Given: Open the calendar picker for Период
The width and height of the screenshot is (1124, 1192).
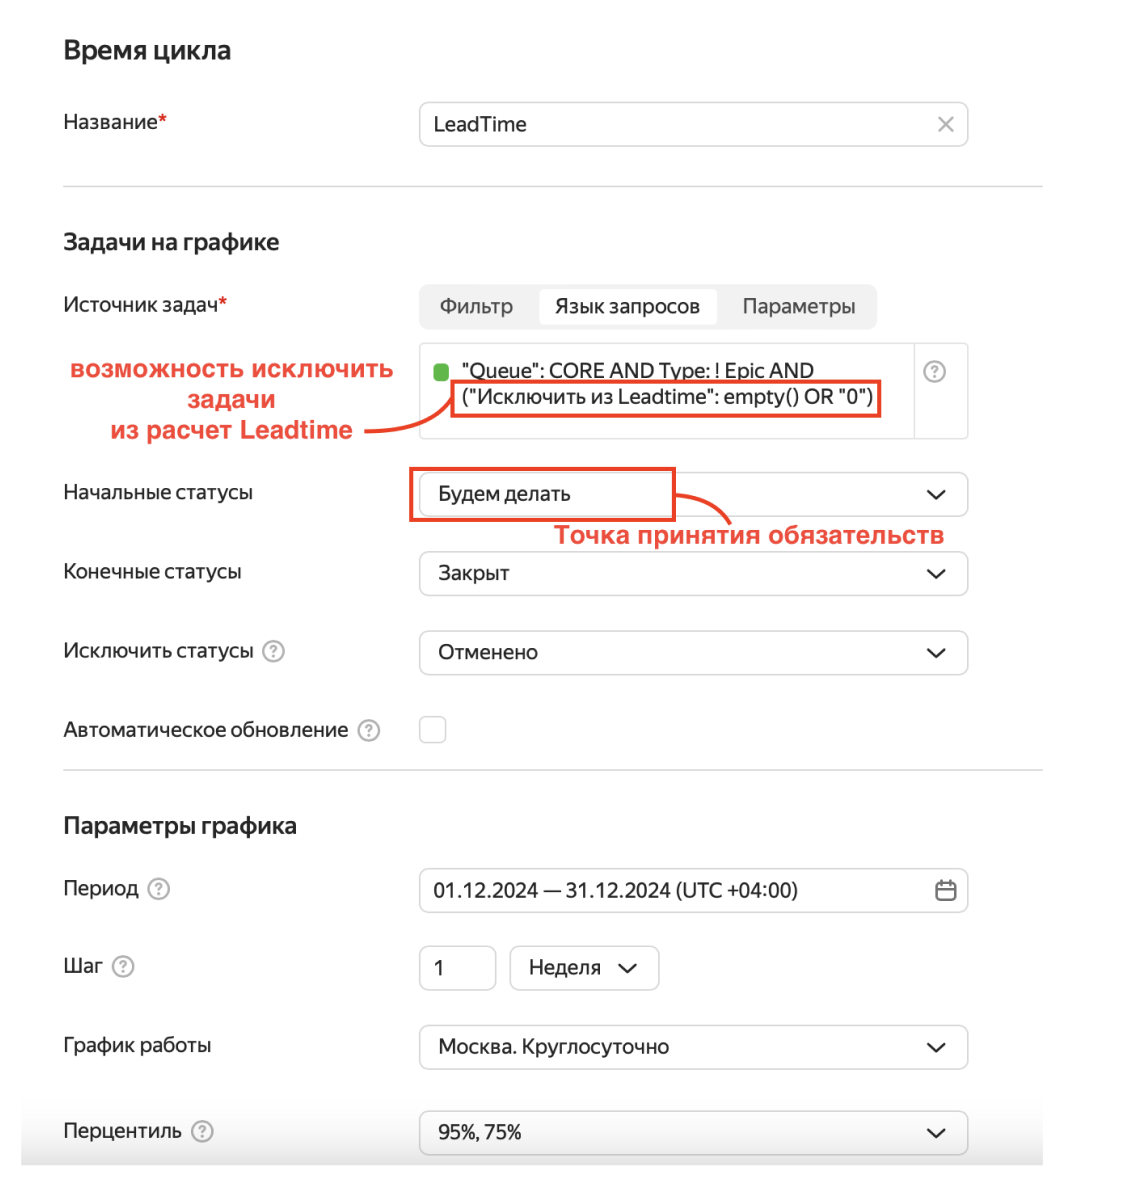Looking at the screenshot, I should pyautogui.click(x=944, y=890).
